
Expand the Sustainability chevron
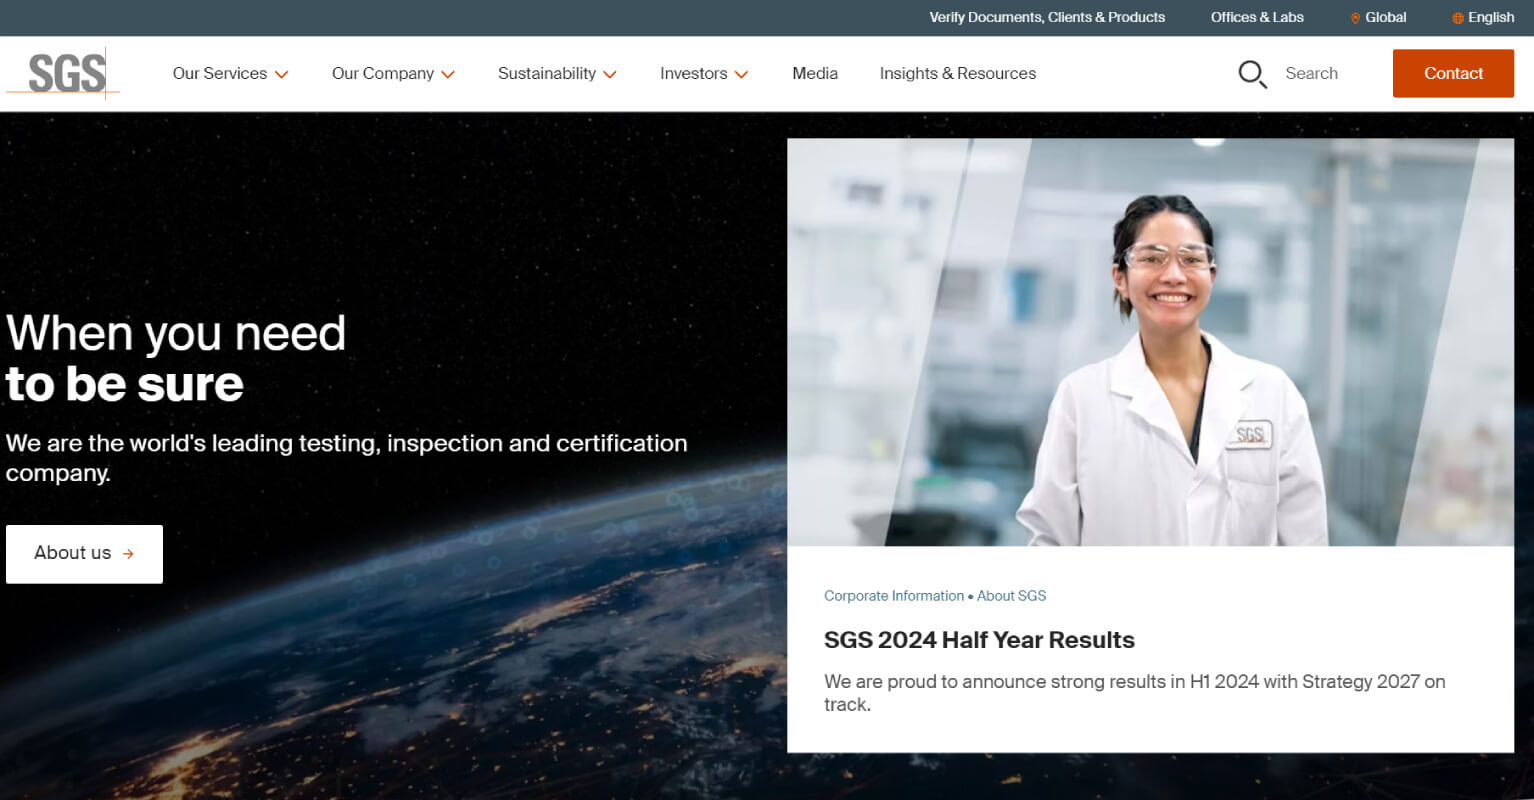pos(610,74)
